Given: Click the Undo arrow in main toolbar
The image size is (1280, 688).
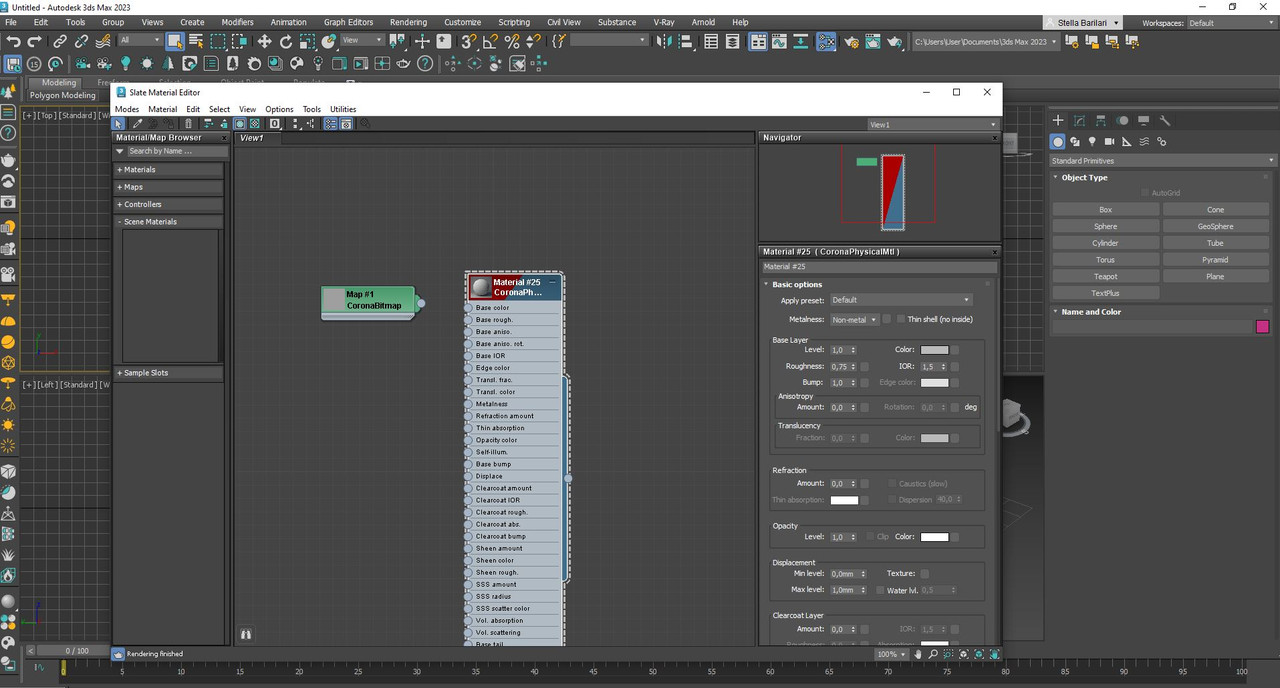Looking at the screenshot, I should point(13,41).
